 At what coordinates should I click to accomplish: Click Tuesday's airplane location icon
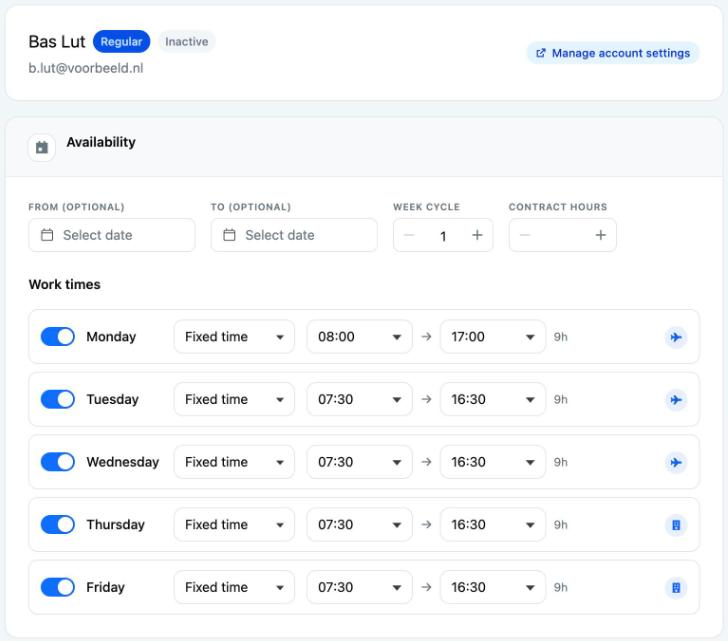tap(676, 400)
